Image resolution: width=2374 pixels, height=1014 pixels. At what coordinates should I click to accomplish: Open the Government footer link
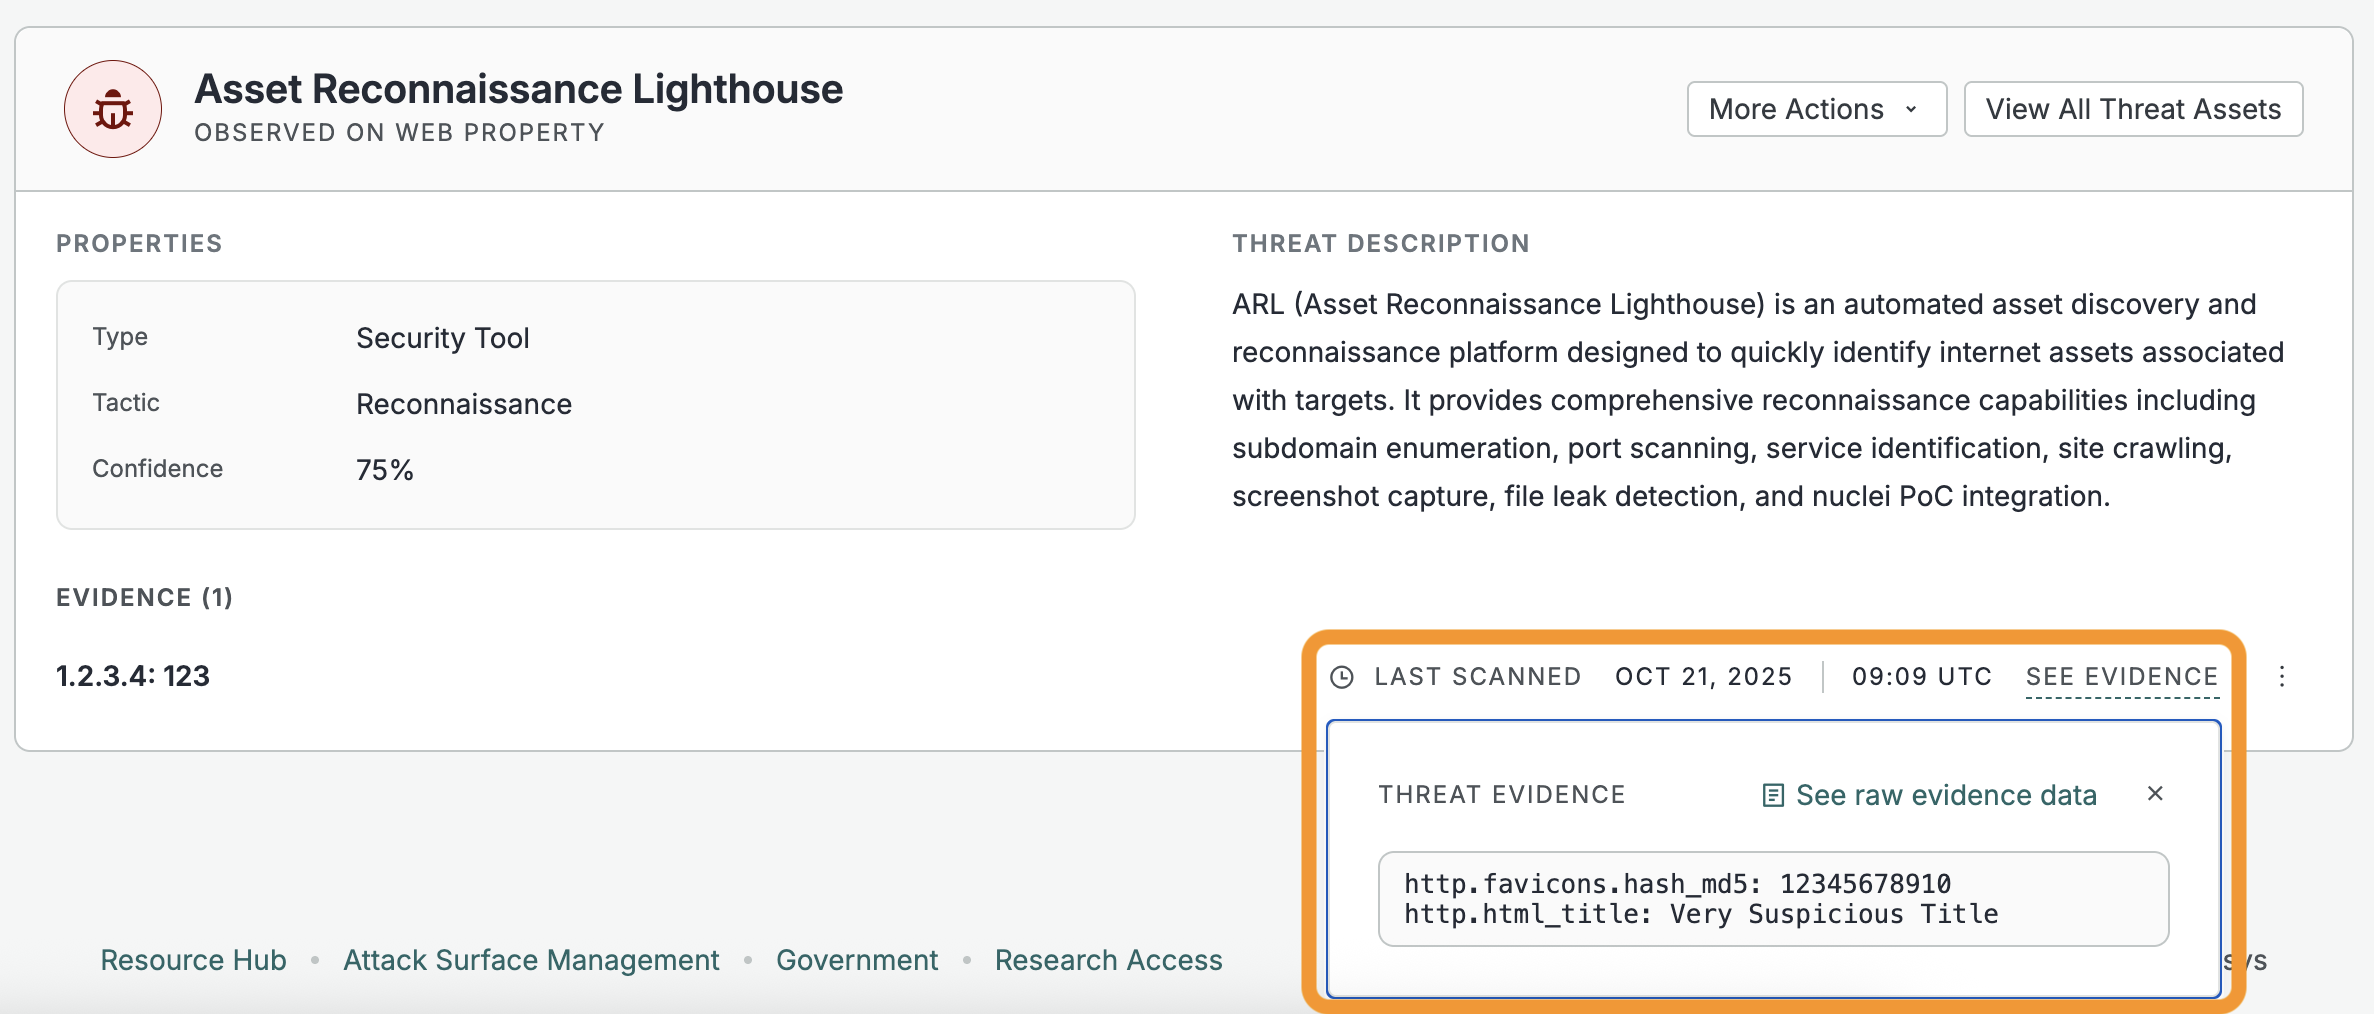(857, 960)
